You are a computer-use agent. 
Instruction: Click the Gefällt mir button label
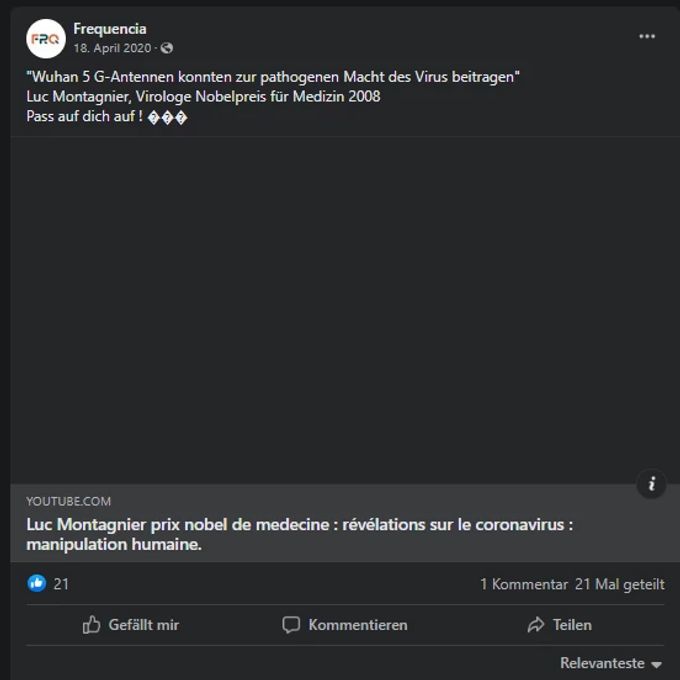144,625
